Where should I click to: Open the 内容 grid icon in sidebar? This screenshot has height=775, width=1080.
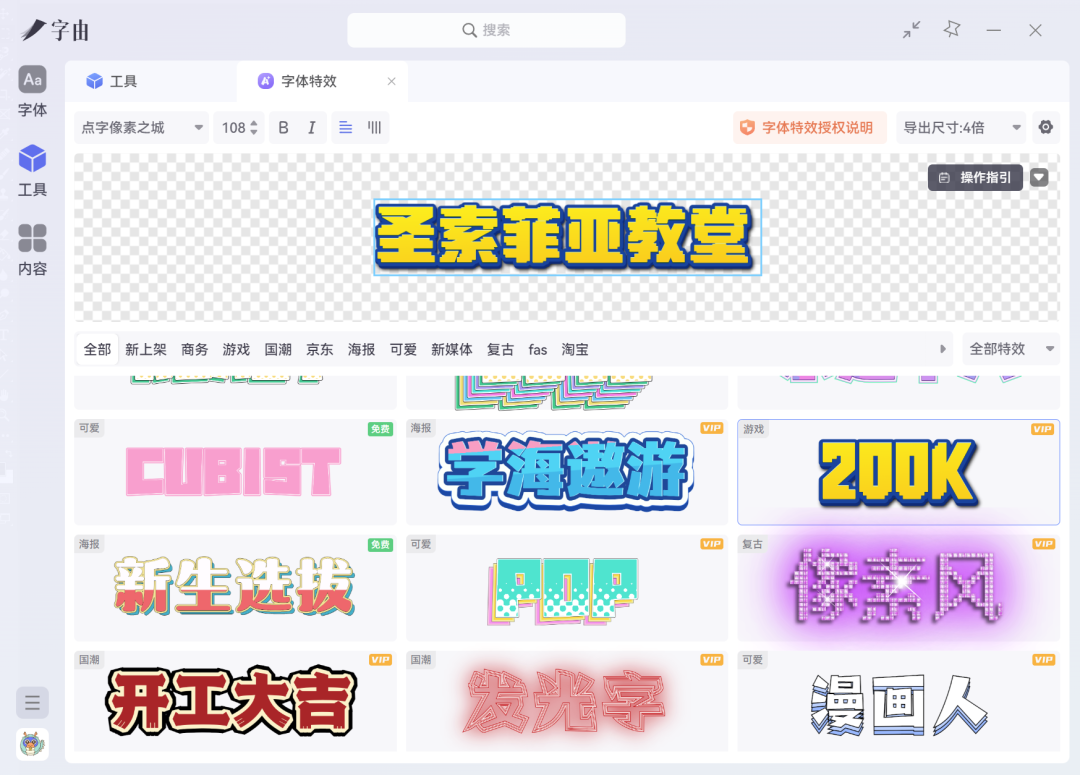[x=32, y=239]
